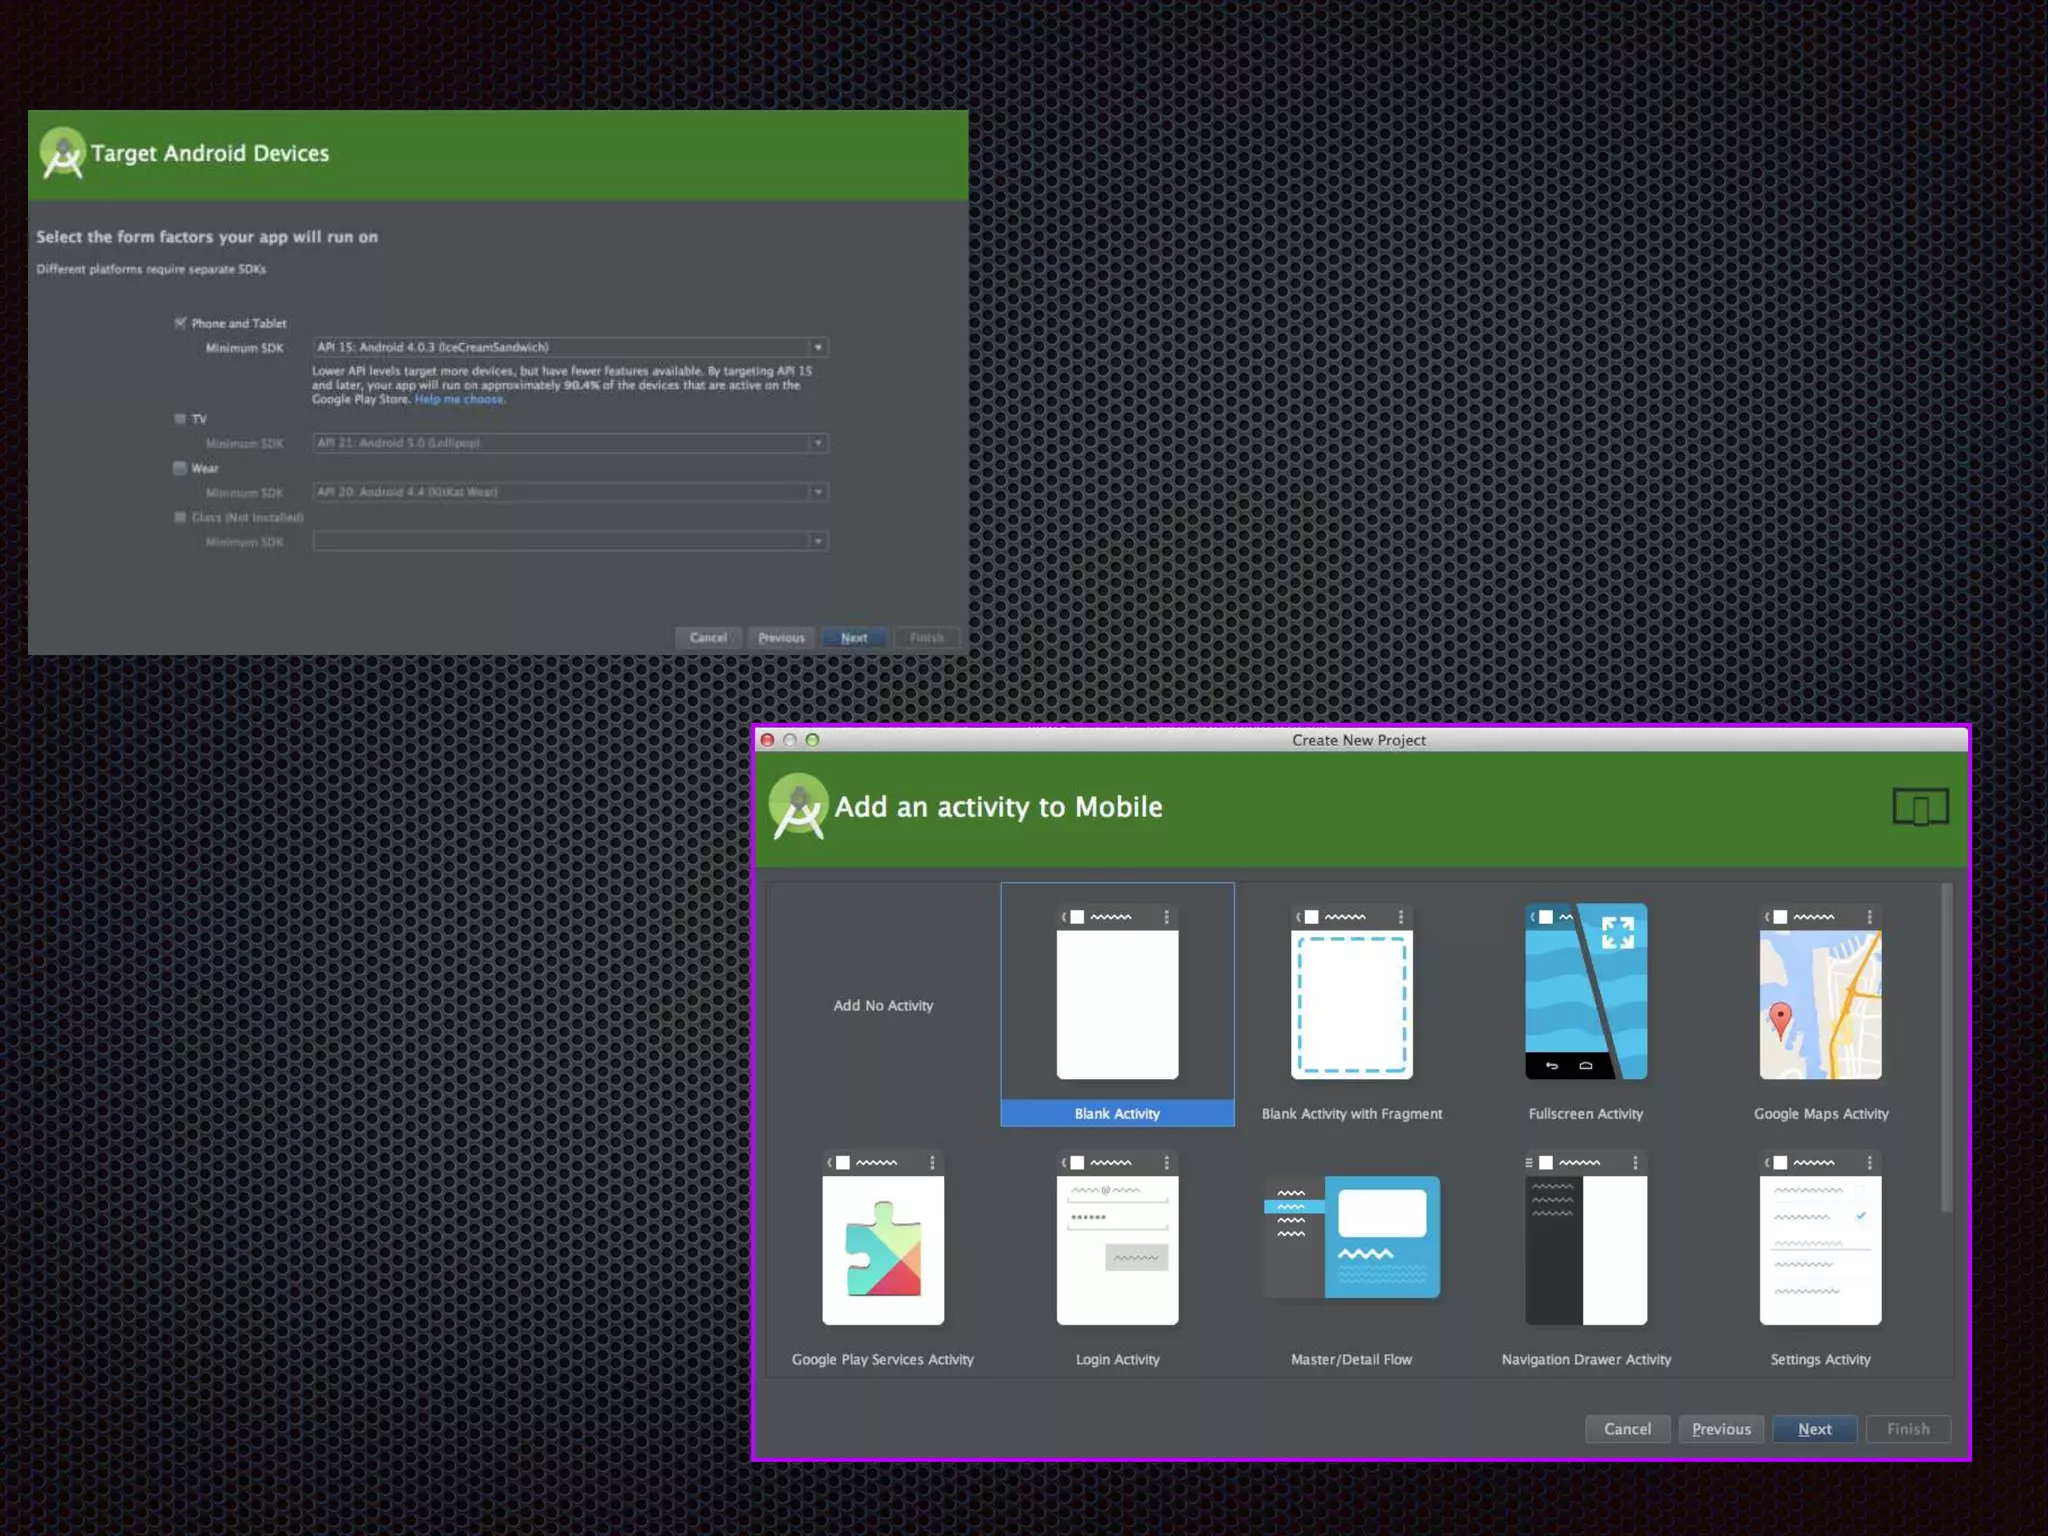Enable the Wear form factor checkbox
The height and width of the screenshot is (1536, 2048).
(x=180, y=468)
